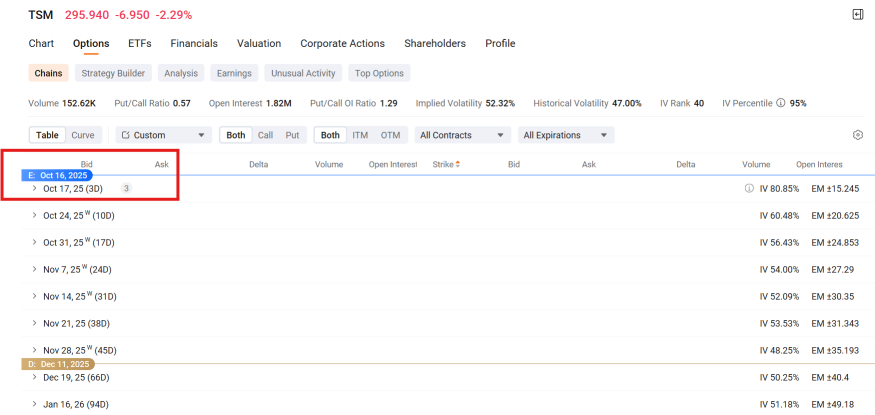Click the IV Percentile info icon
The width and height of the screenshot is (875, 415).
781,103
